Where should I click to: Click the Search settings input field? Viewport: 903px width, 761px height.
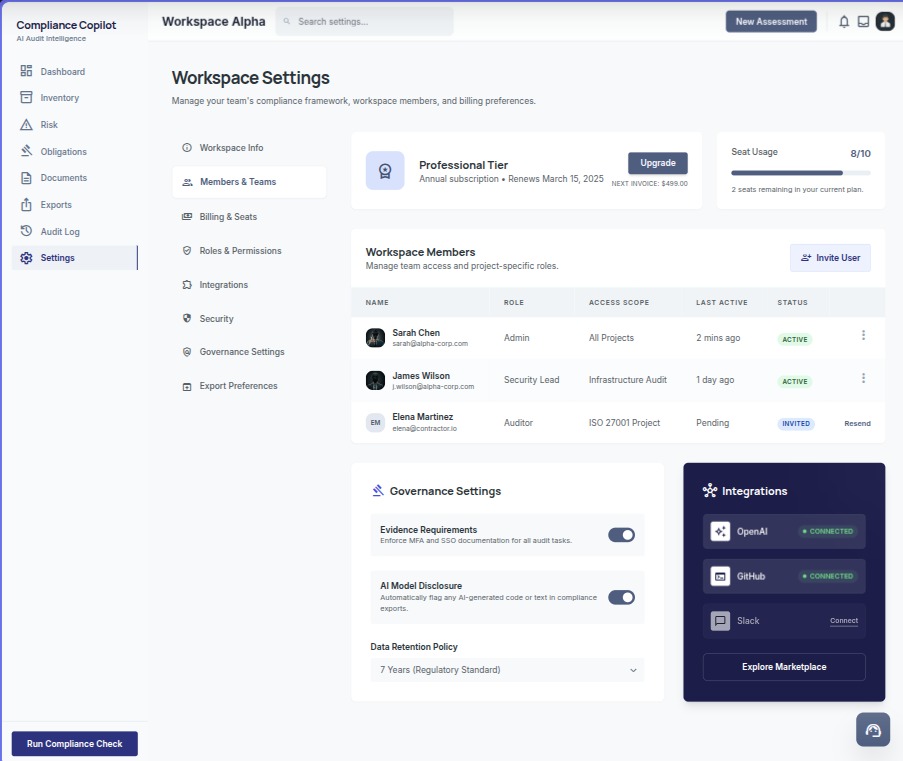point(365,21)
